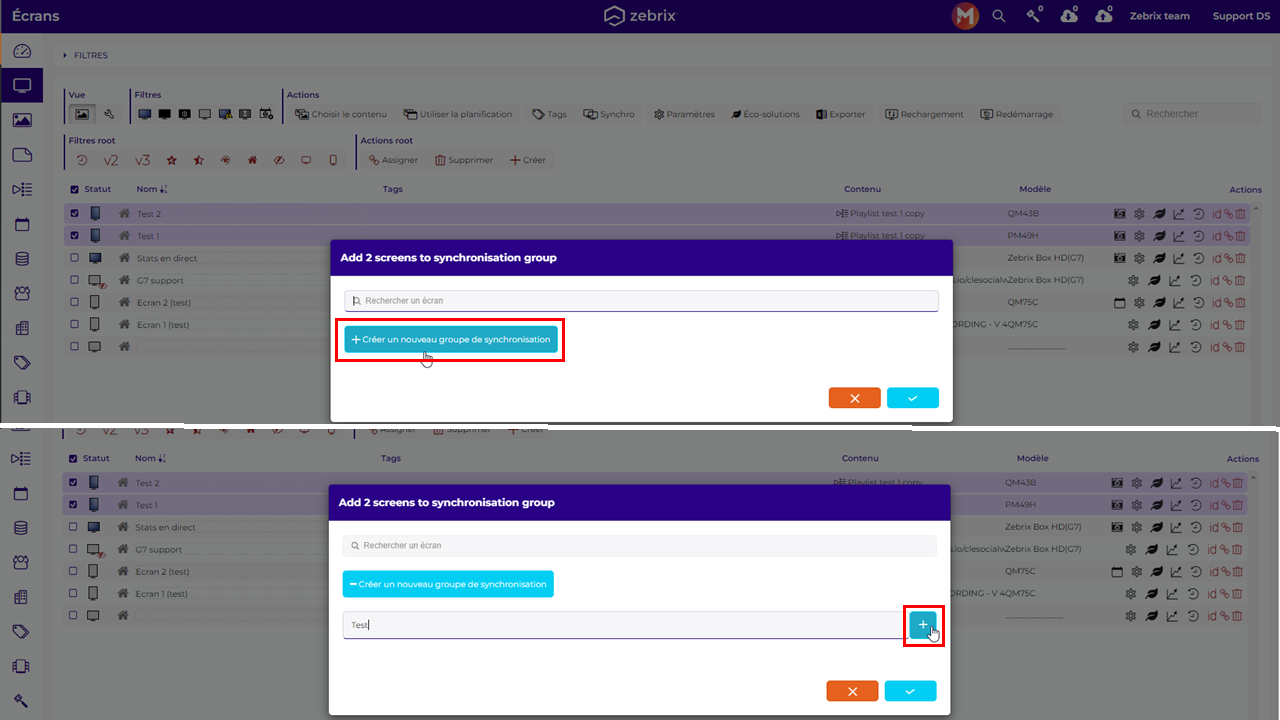Open the Media library image icon in sidebar
The image size is (1280, 720).
[22, 120]
